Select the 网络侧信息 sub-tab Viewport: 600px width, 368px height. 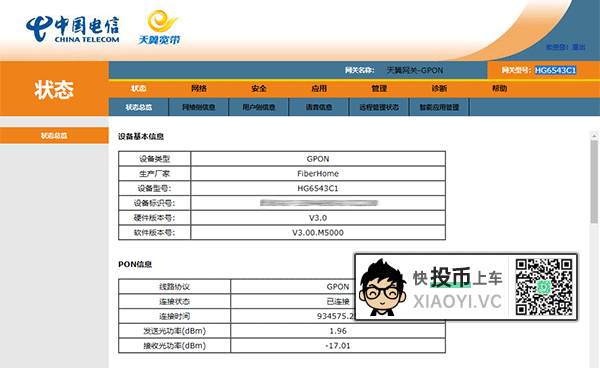199,107
